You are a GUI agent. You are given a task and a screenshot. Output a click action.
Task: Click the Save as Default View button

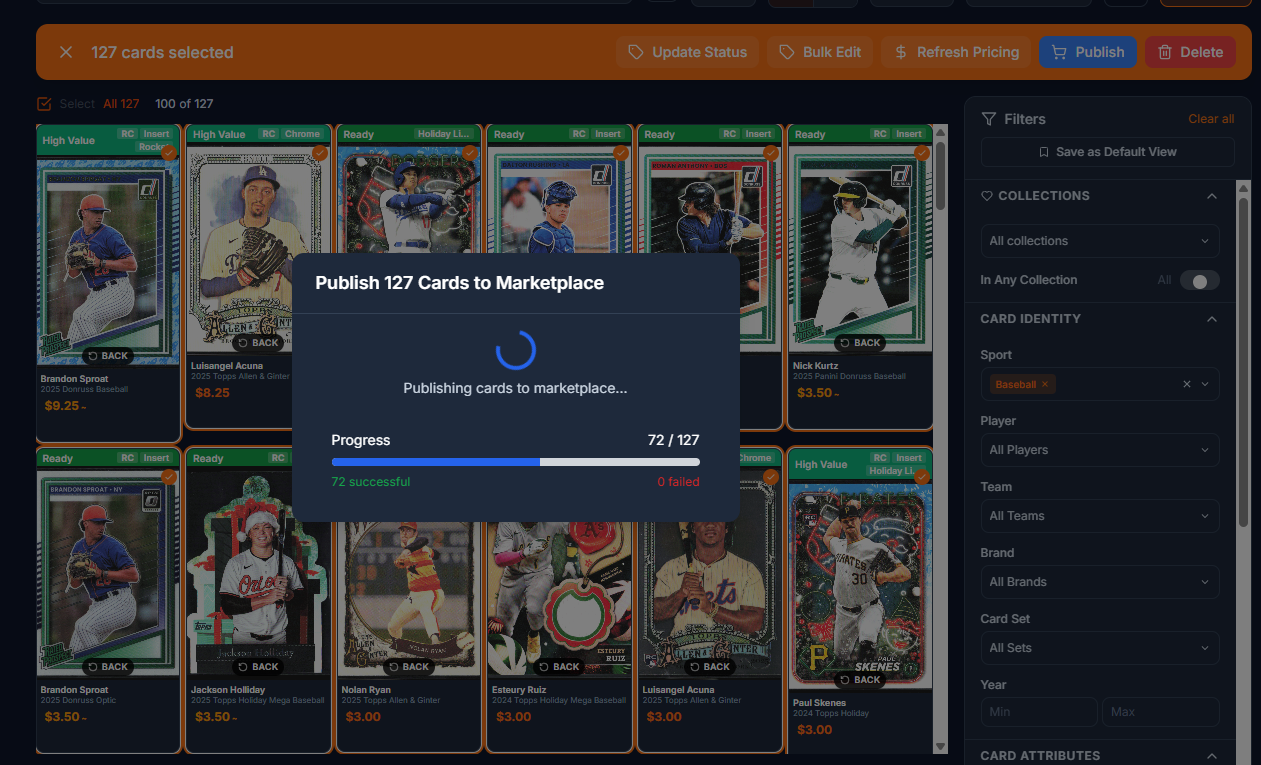point(1107,152)
